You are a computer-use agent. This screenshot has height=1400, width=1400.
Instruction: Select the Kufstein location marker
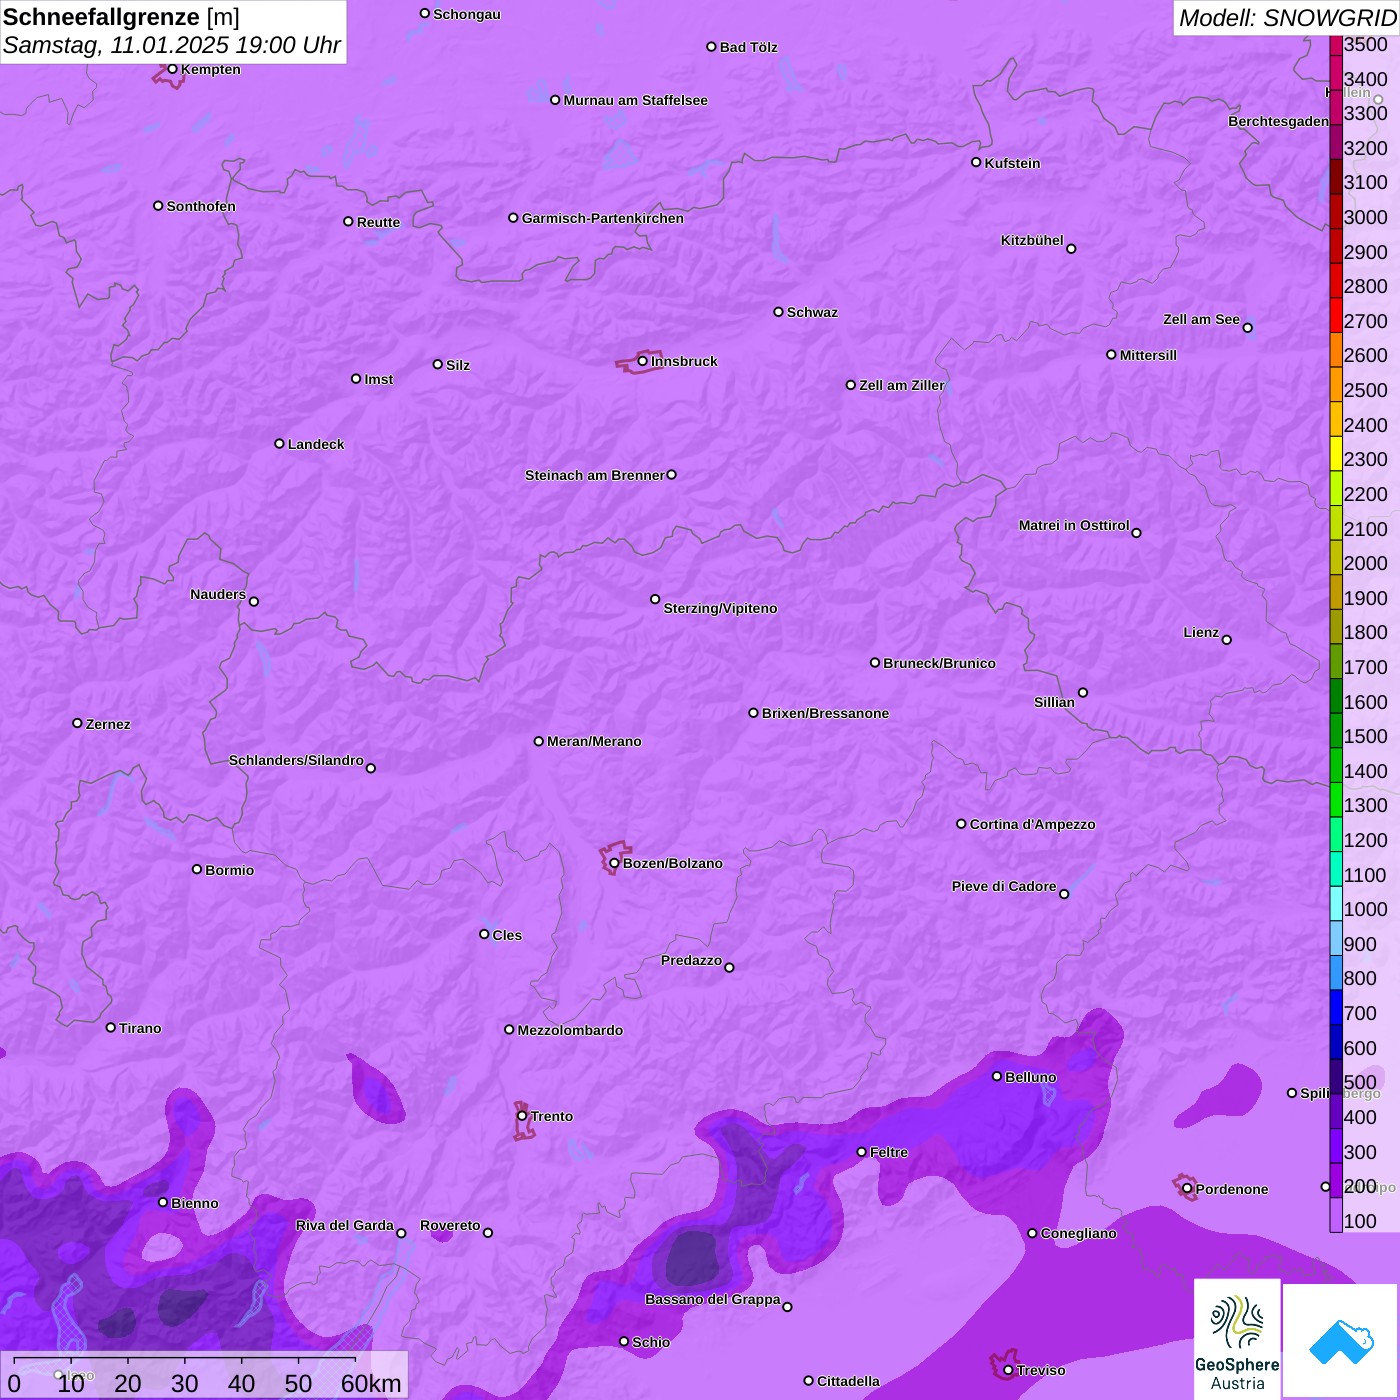(x=976, y=162)
